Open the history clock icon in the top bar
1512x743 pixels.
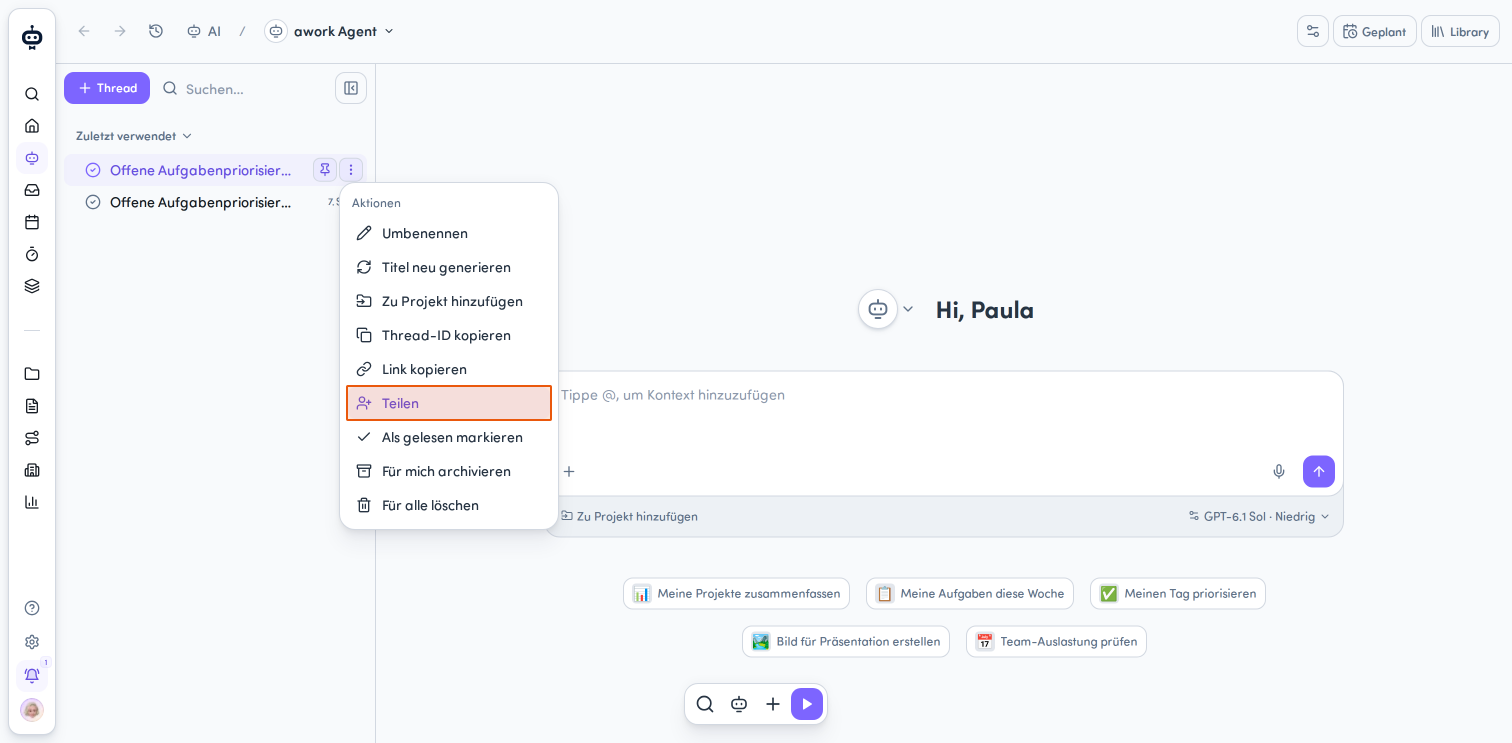pyautogui.click(x=156, y=31)
